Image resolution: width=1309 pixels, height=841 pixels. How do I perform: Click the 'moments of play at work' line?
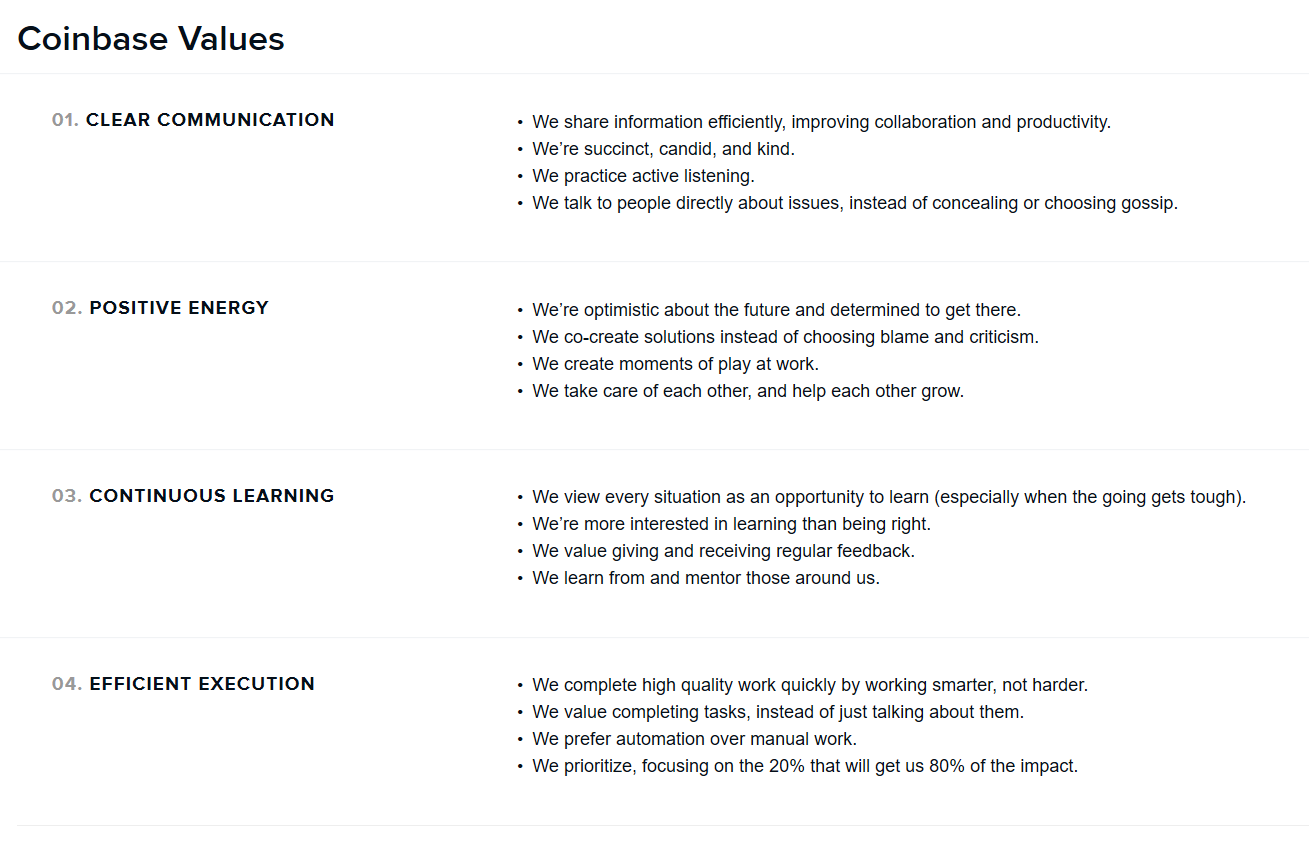click(675, 364)
